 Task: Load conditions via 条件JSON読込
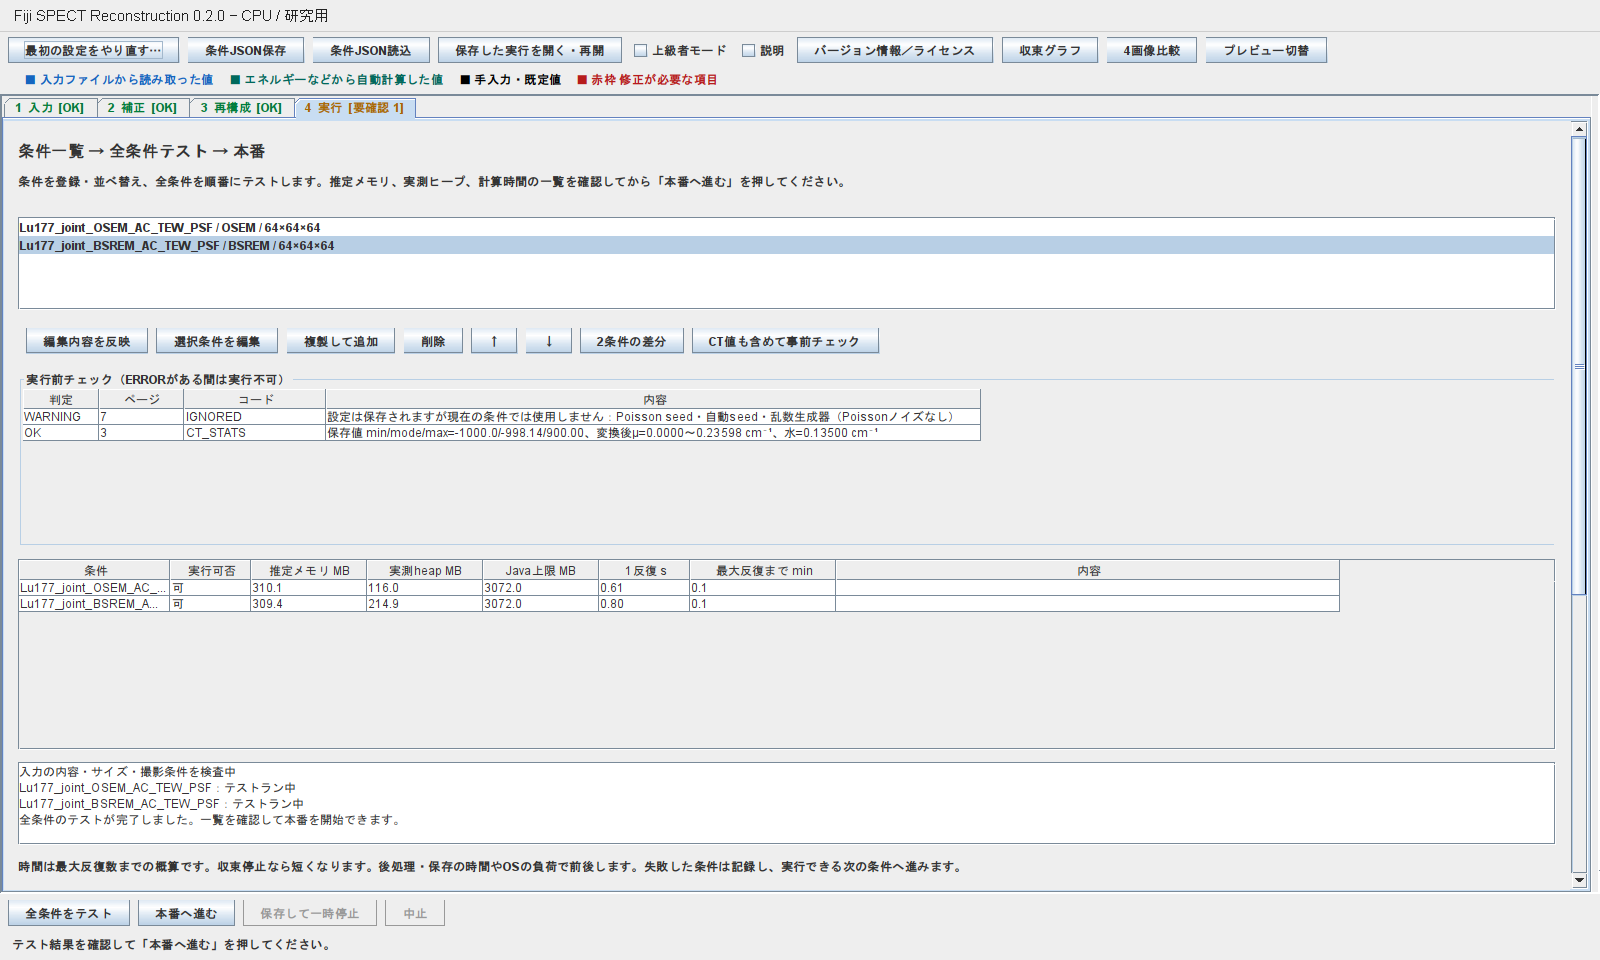[x=371, y=50]
